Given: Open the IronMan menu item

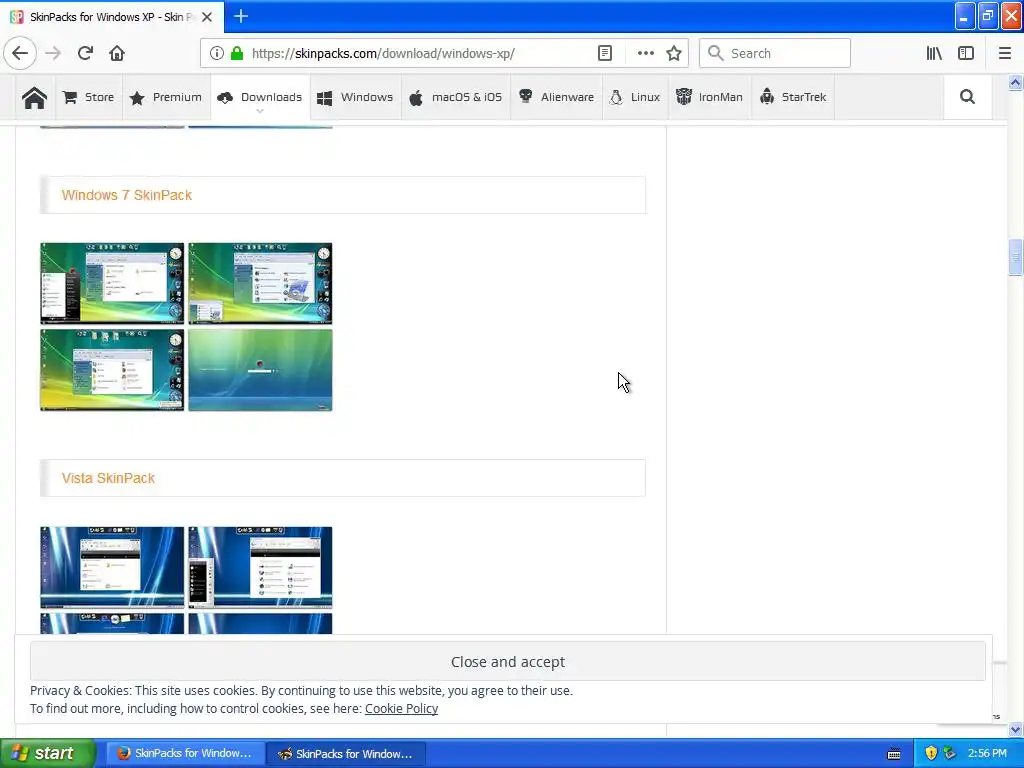Looking at the screenshot, I should coord(709,97).
